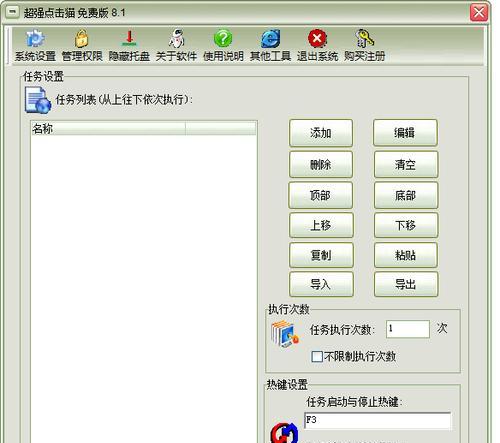The image size is (500, 443).
Task: Click the 名称 column header
Action: (x=108, y=128)
